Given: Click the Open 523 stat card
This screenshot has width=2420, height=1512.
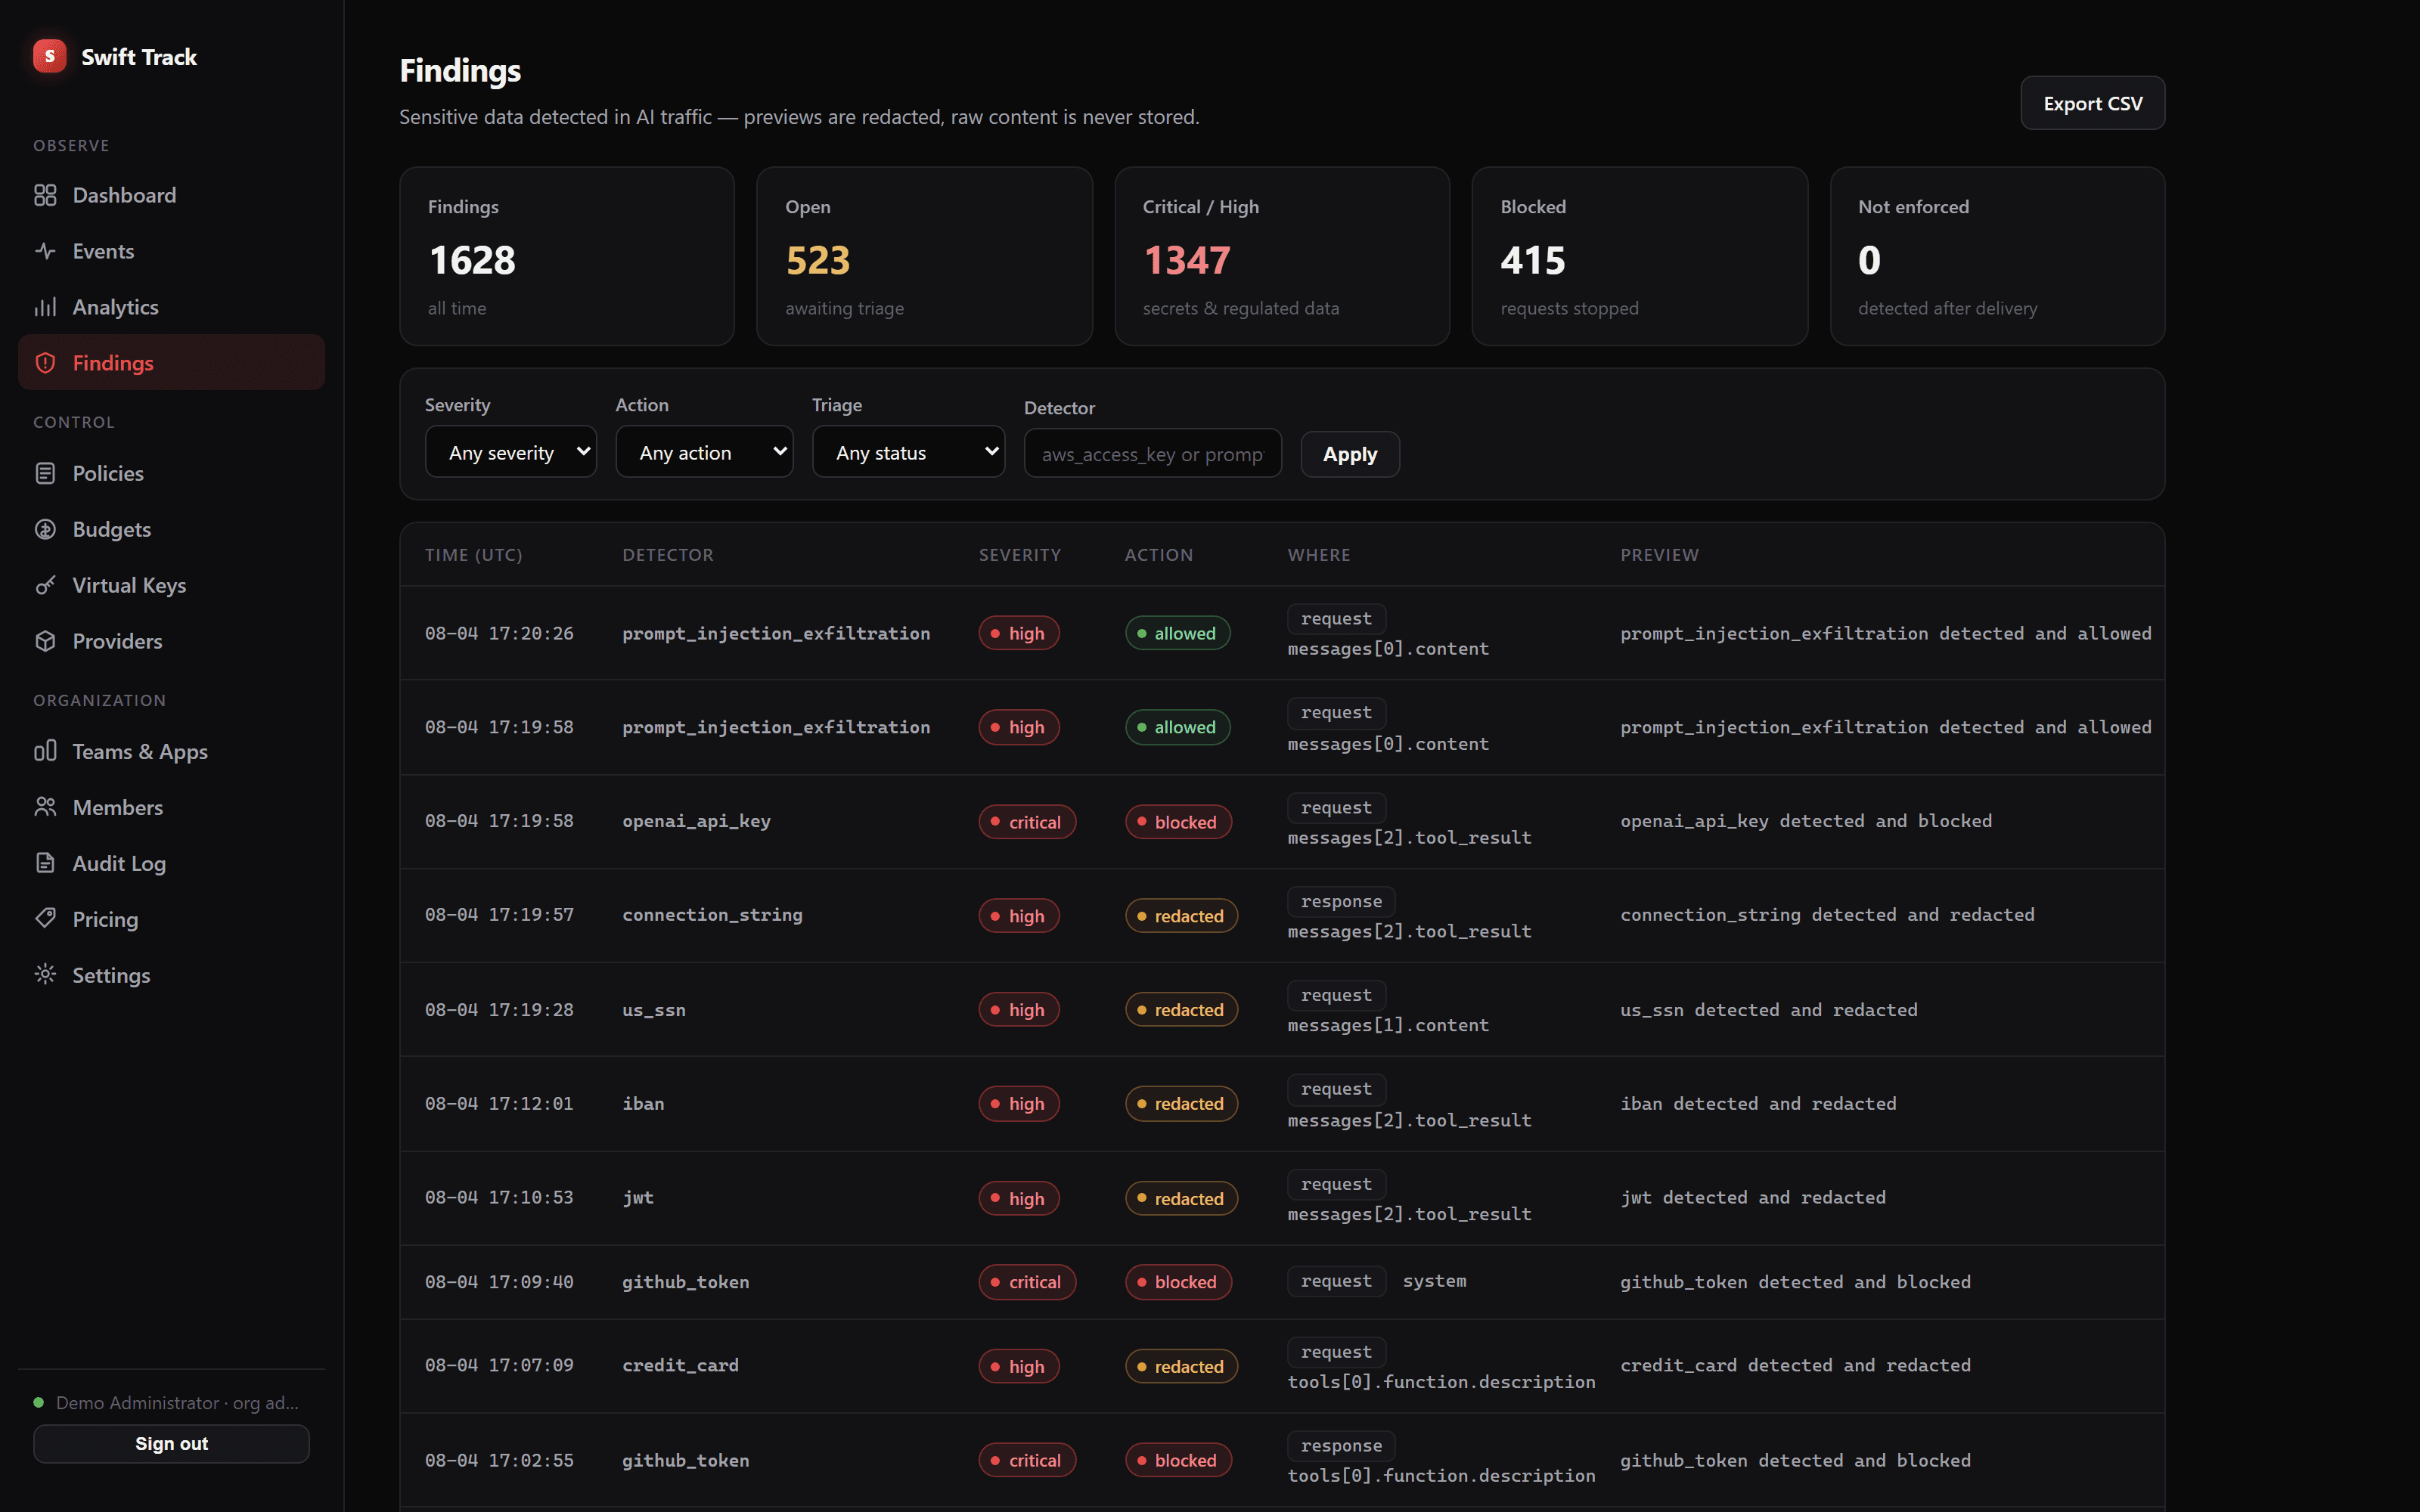Looking at the screenshot, I should tap(924, 256).
